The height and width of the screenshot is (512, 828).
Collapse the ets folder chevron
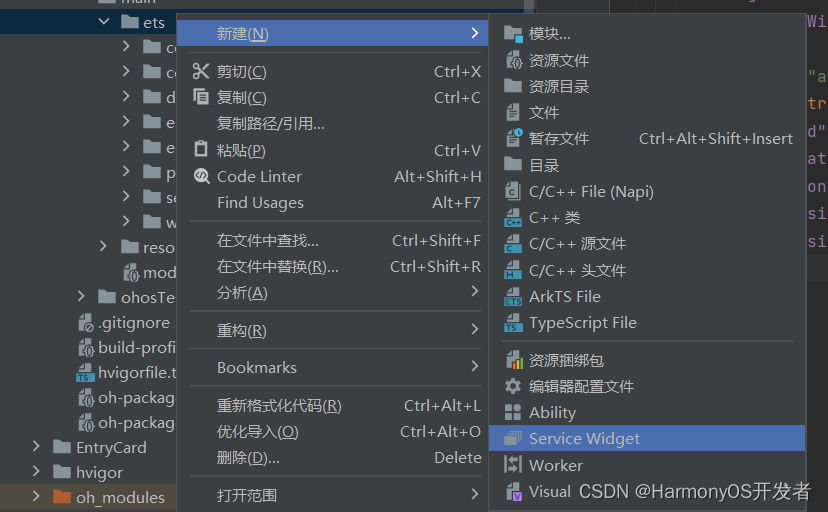pyautogui.click(x=104, y=22)
